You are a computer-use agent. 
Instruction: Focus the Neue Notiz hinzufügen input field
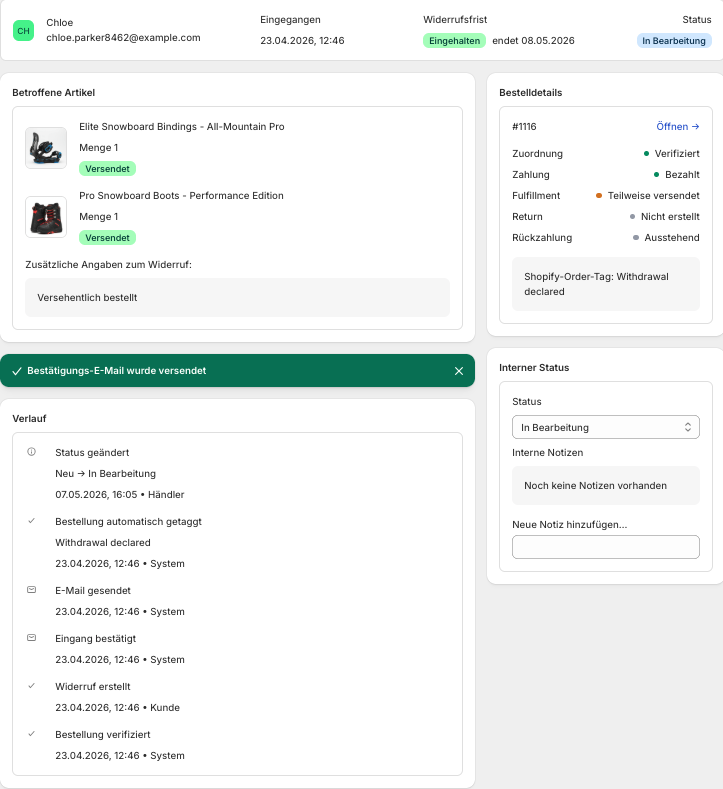(x=606, y=547)
